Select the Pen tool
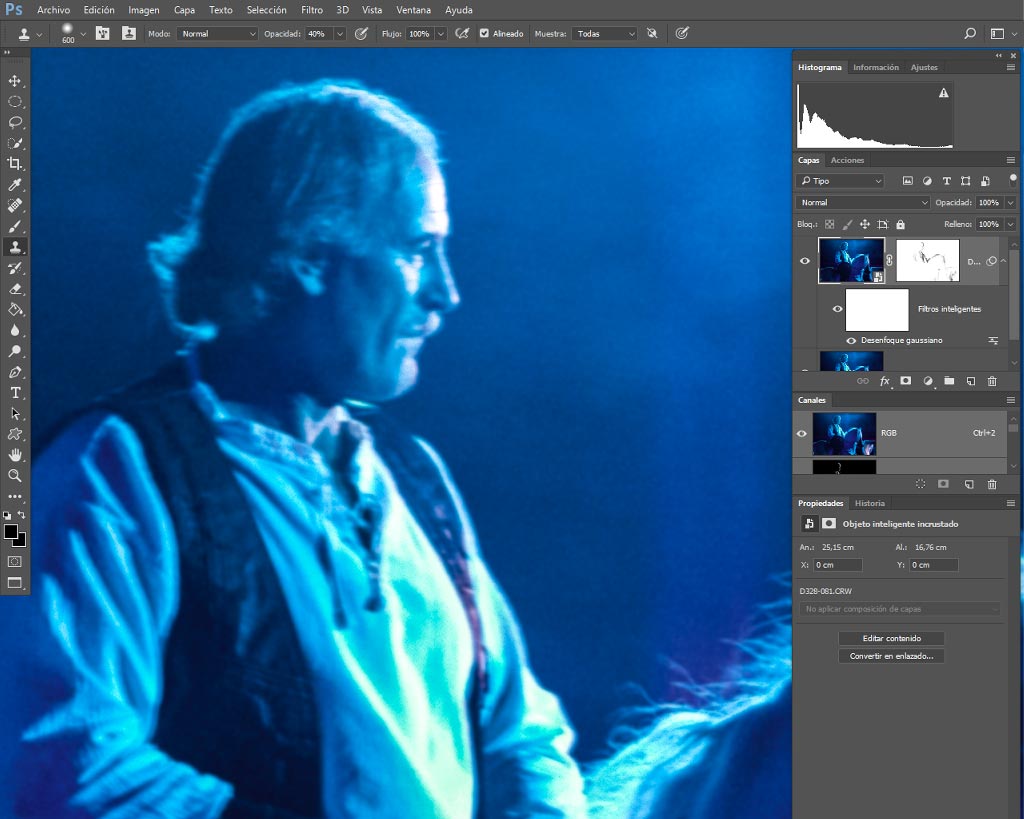The image size is (1024, 819). pyautogui.click(x=14, y=372)
